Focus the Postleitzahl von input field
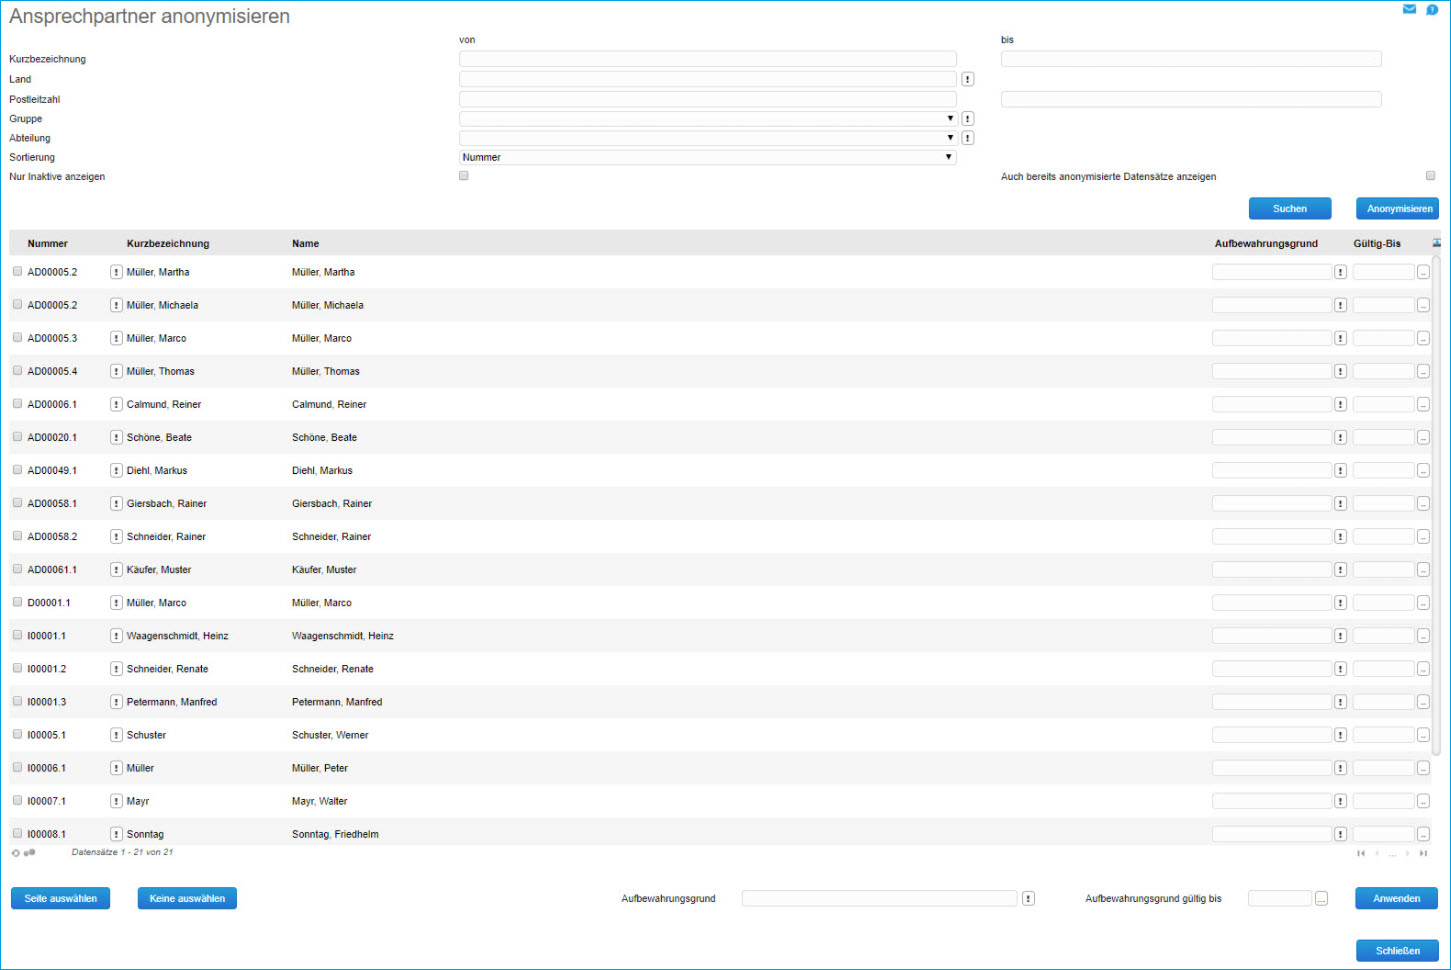The height and width of the screenshot is (970, 1451). [708, 99]
